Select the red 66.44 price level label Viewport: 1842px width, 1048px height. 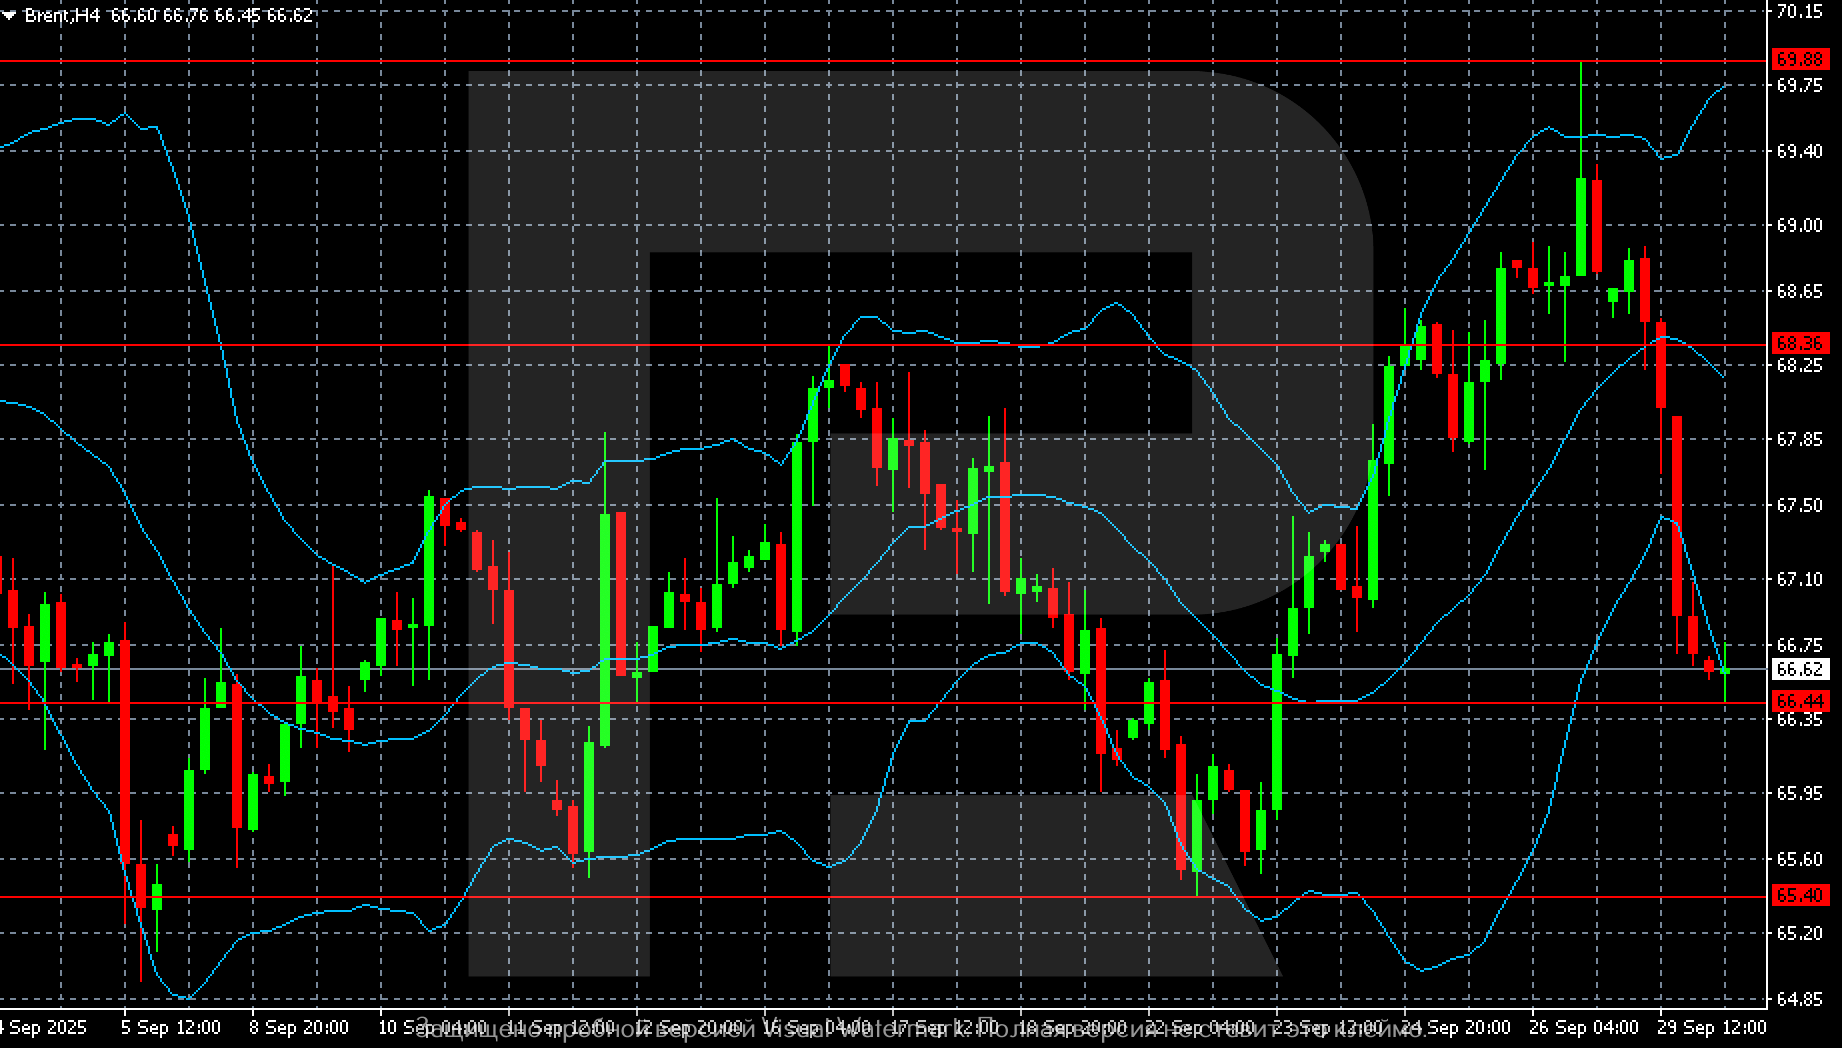click(x=1799, y=700)
